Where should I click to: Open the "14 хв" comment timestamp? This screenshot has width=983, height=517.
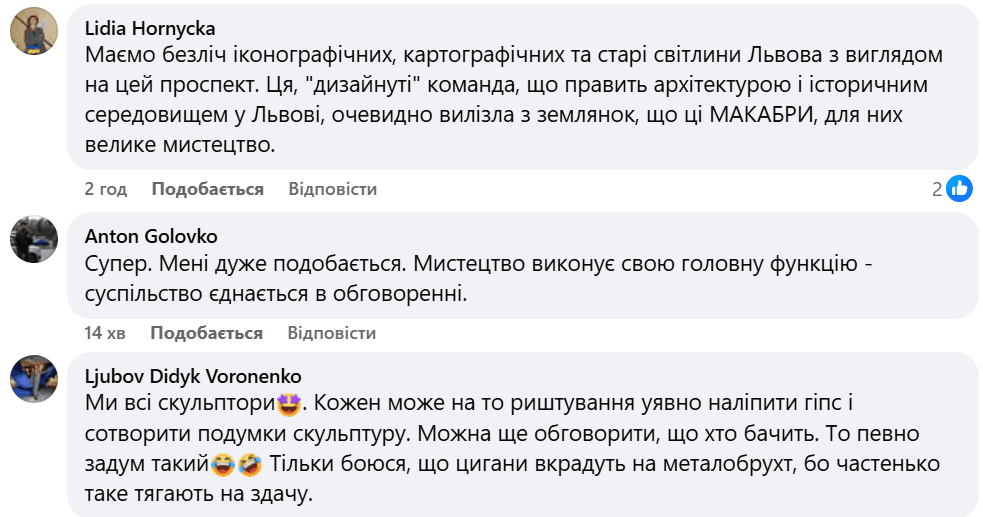pos(105,333)
